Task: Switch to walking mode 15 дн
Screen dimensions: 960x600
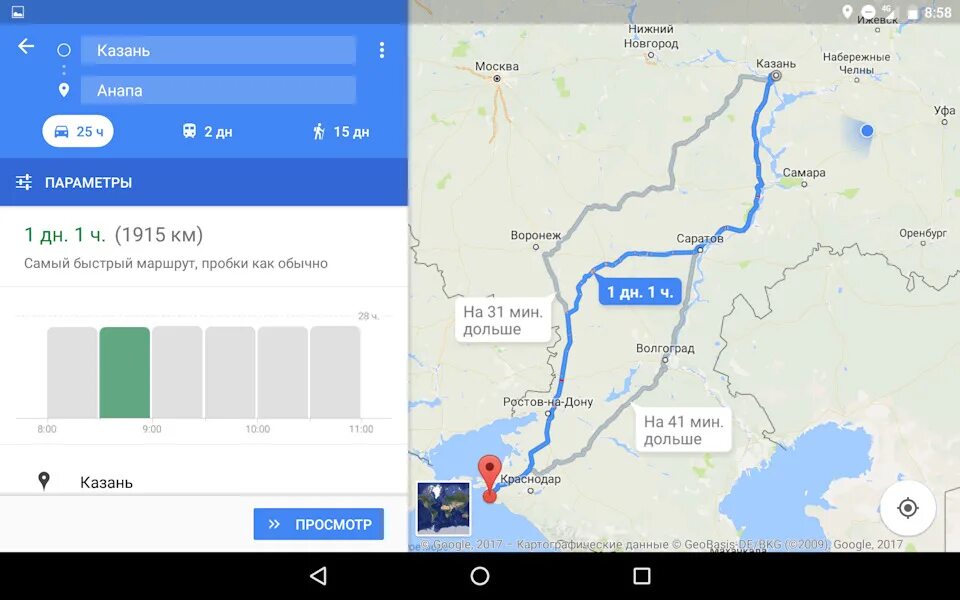Action: tap(341, 131)
